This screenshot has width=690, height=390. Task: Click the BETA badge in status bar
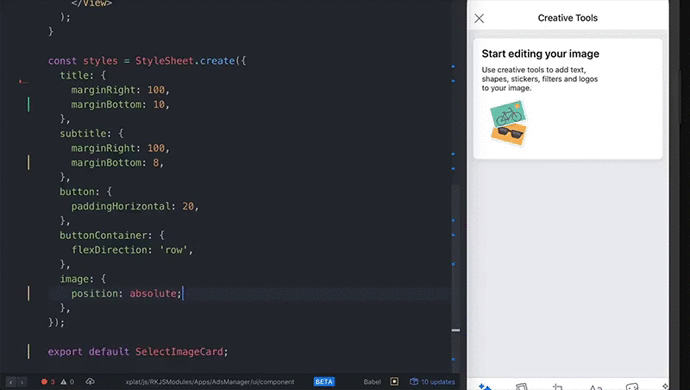[x=324, y=382]
